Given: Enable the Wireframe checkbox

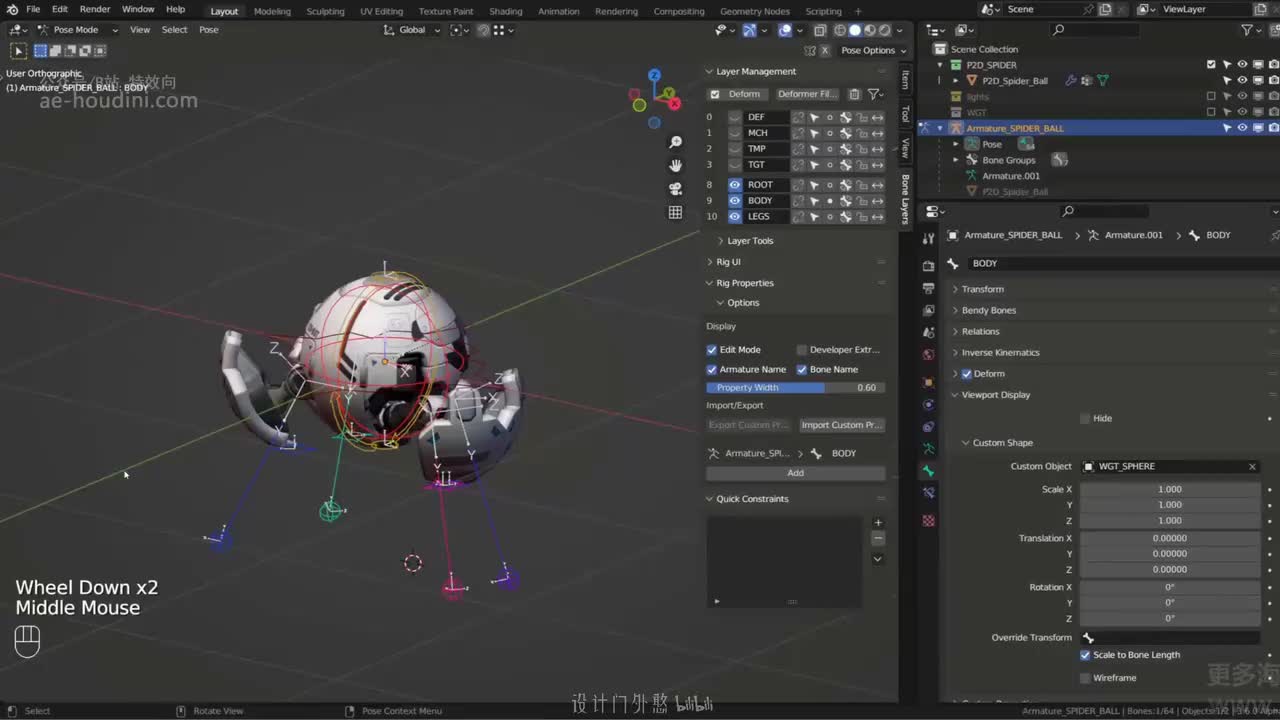Looking at the screenshot, I should click(x=1085, y=678).
